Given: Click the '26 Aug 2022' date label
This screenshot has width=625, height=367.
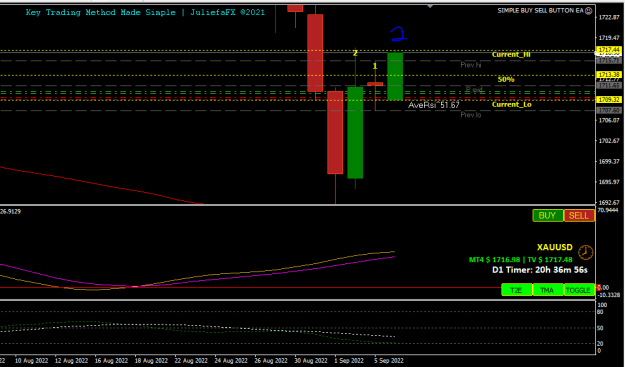Looking at the screenshot, I should click(271, 361).
